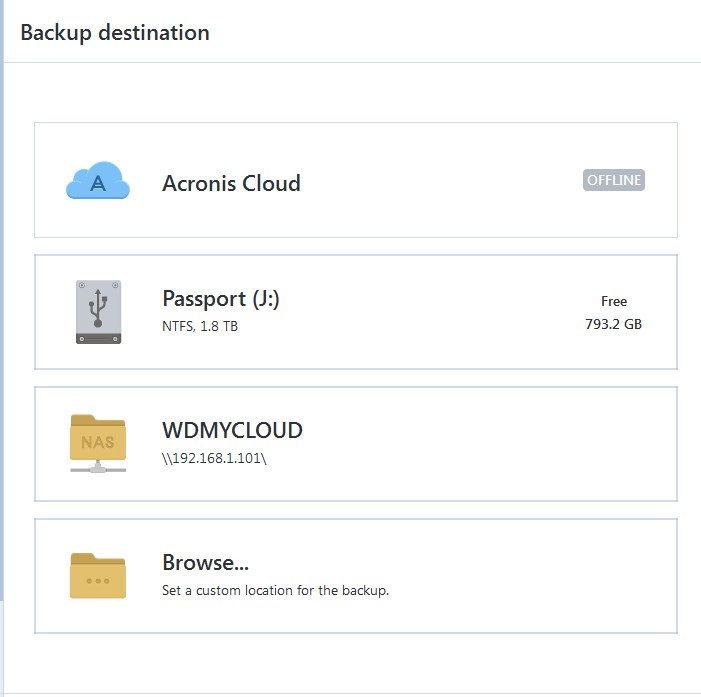Click the OFFLINE status badge

tap(614, 181)
